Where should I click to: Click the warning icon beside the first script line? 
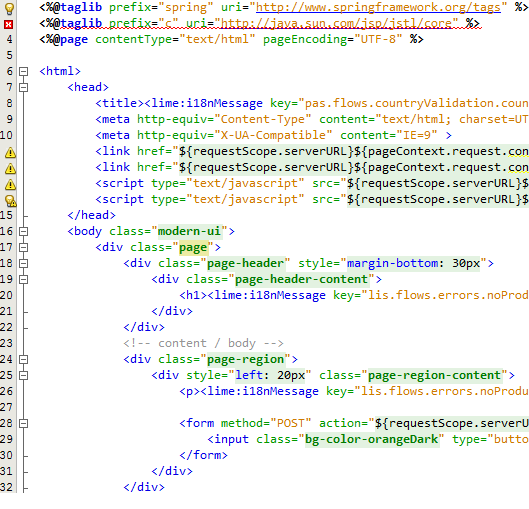point(10,185)
